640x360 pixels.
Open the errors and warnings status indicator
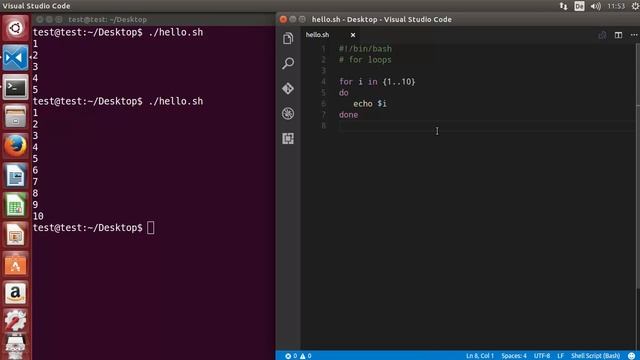click(298, 356)
